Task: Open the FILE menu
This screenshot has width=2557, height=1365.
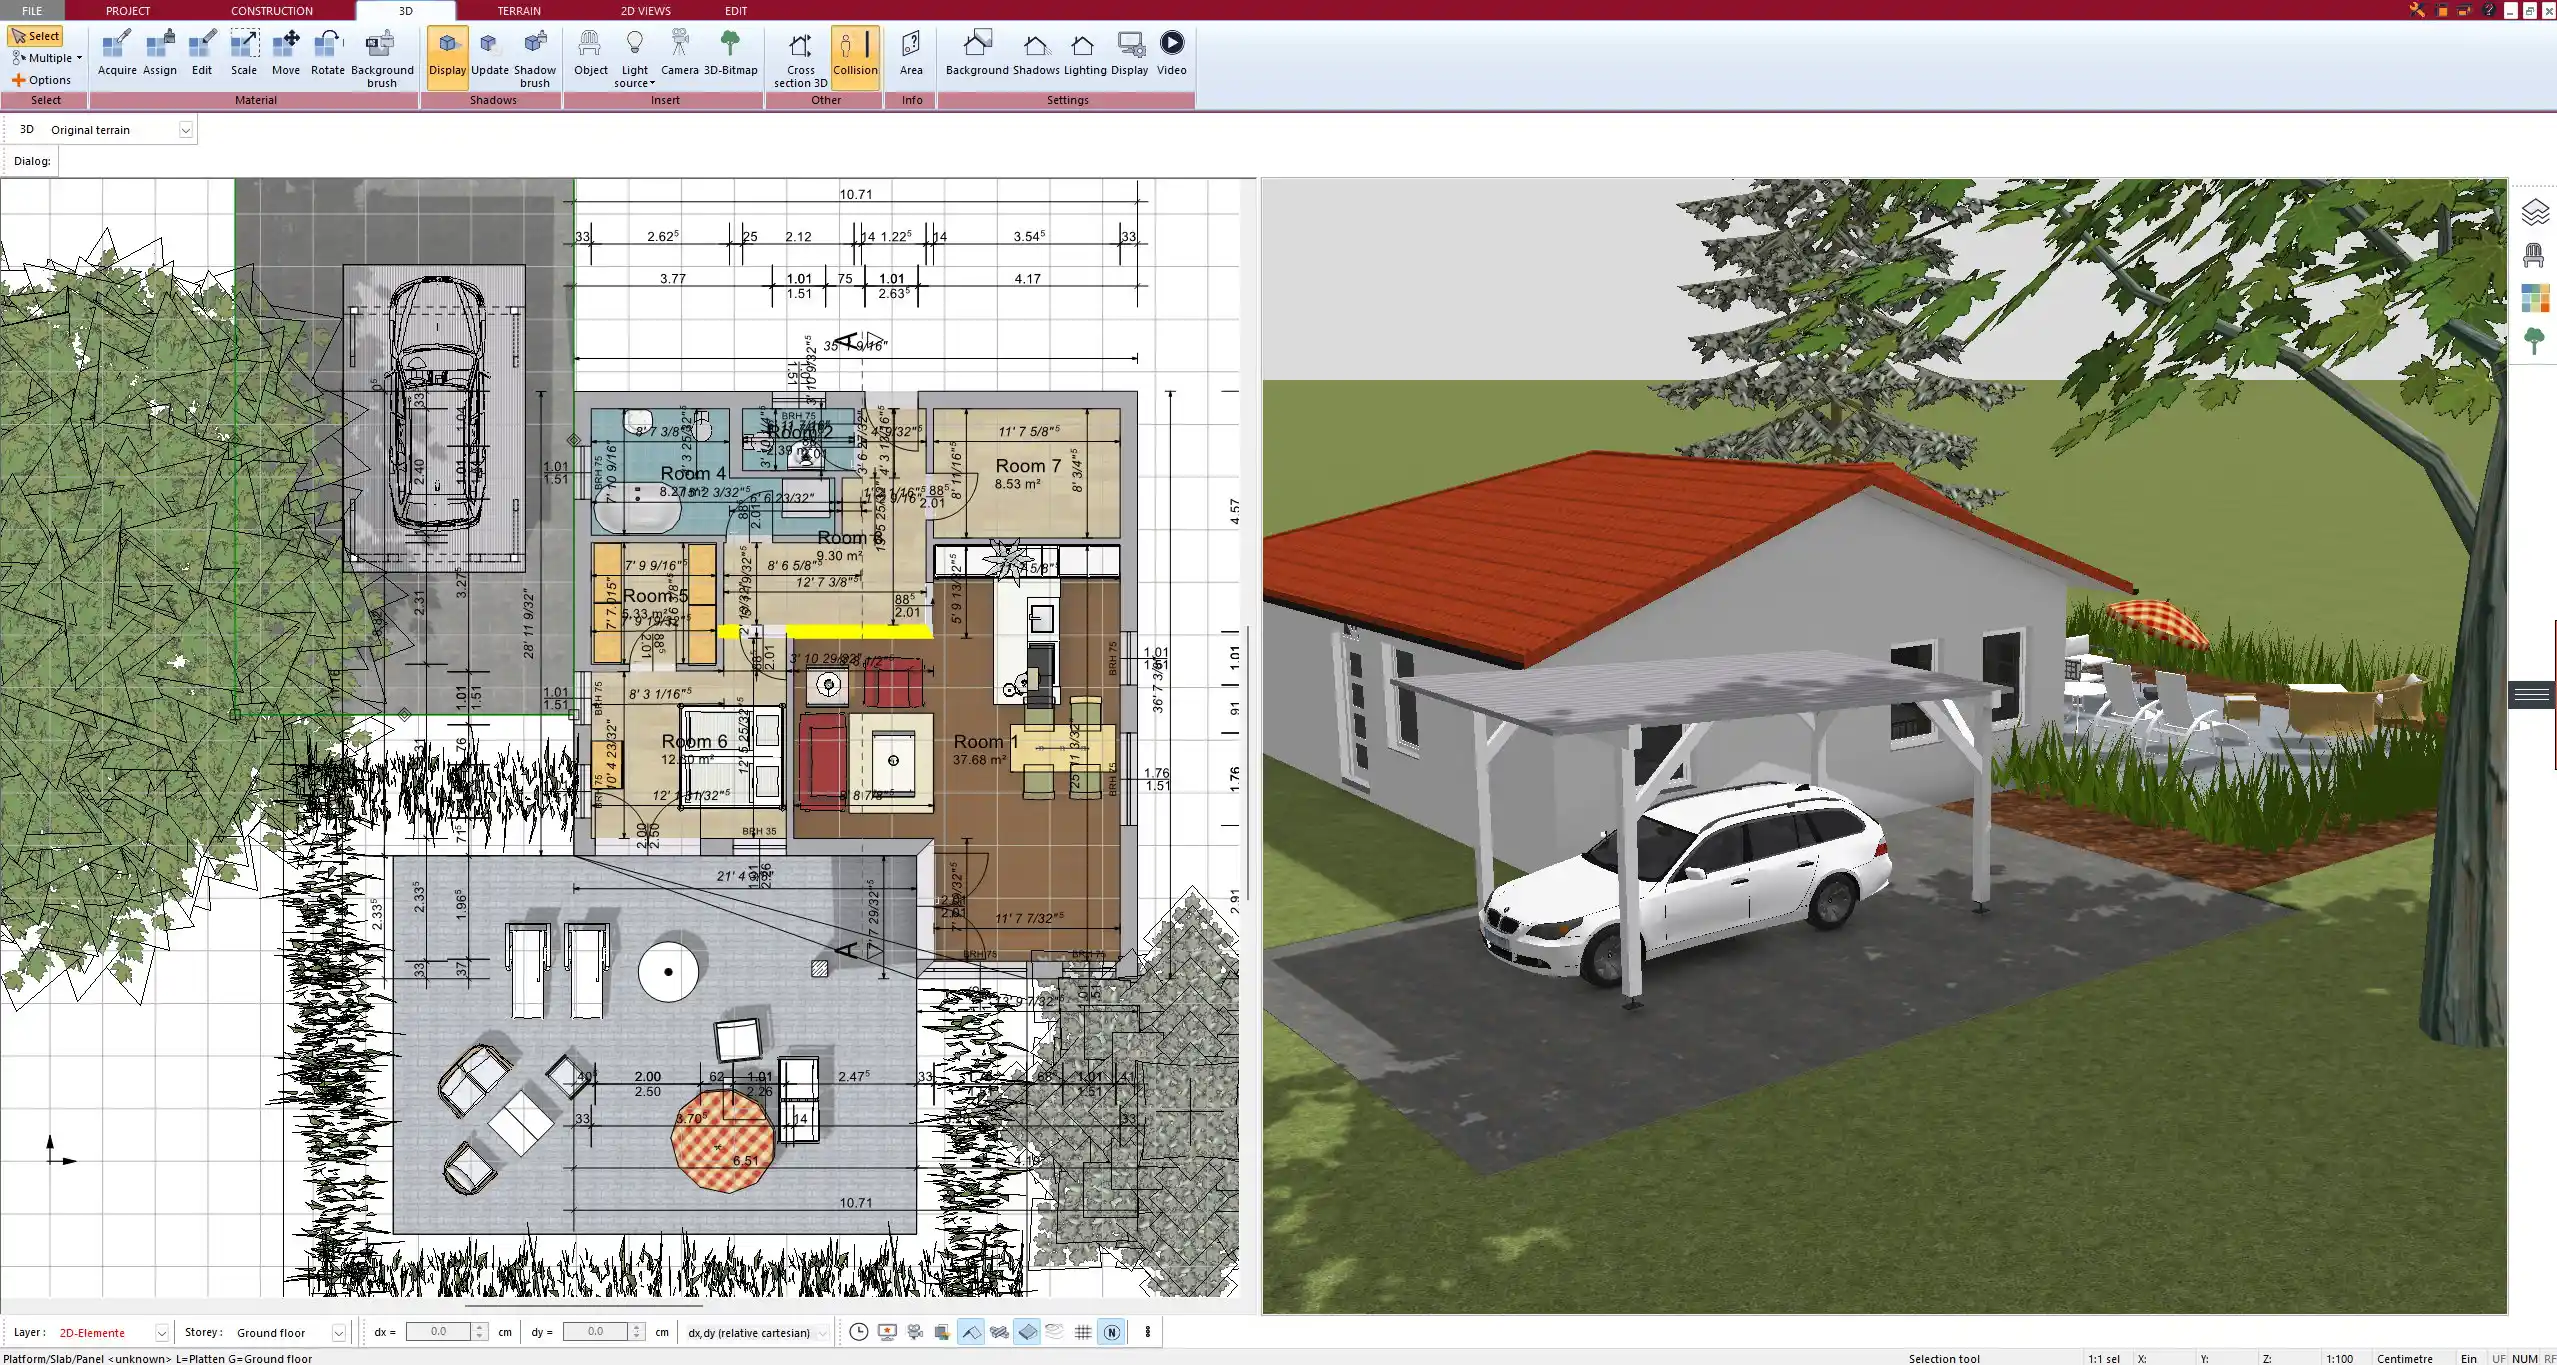Action: coord(32,11)
